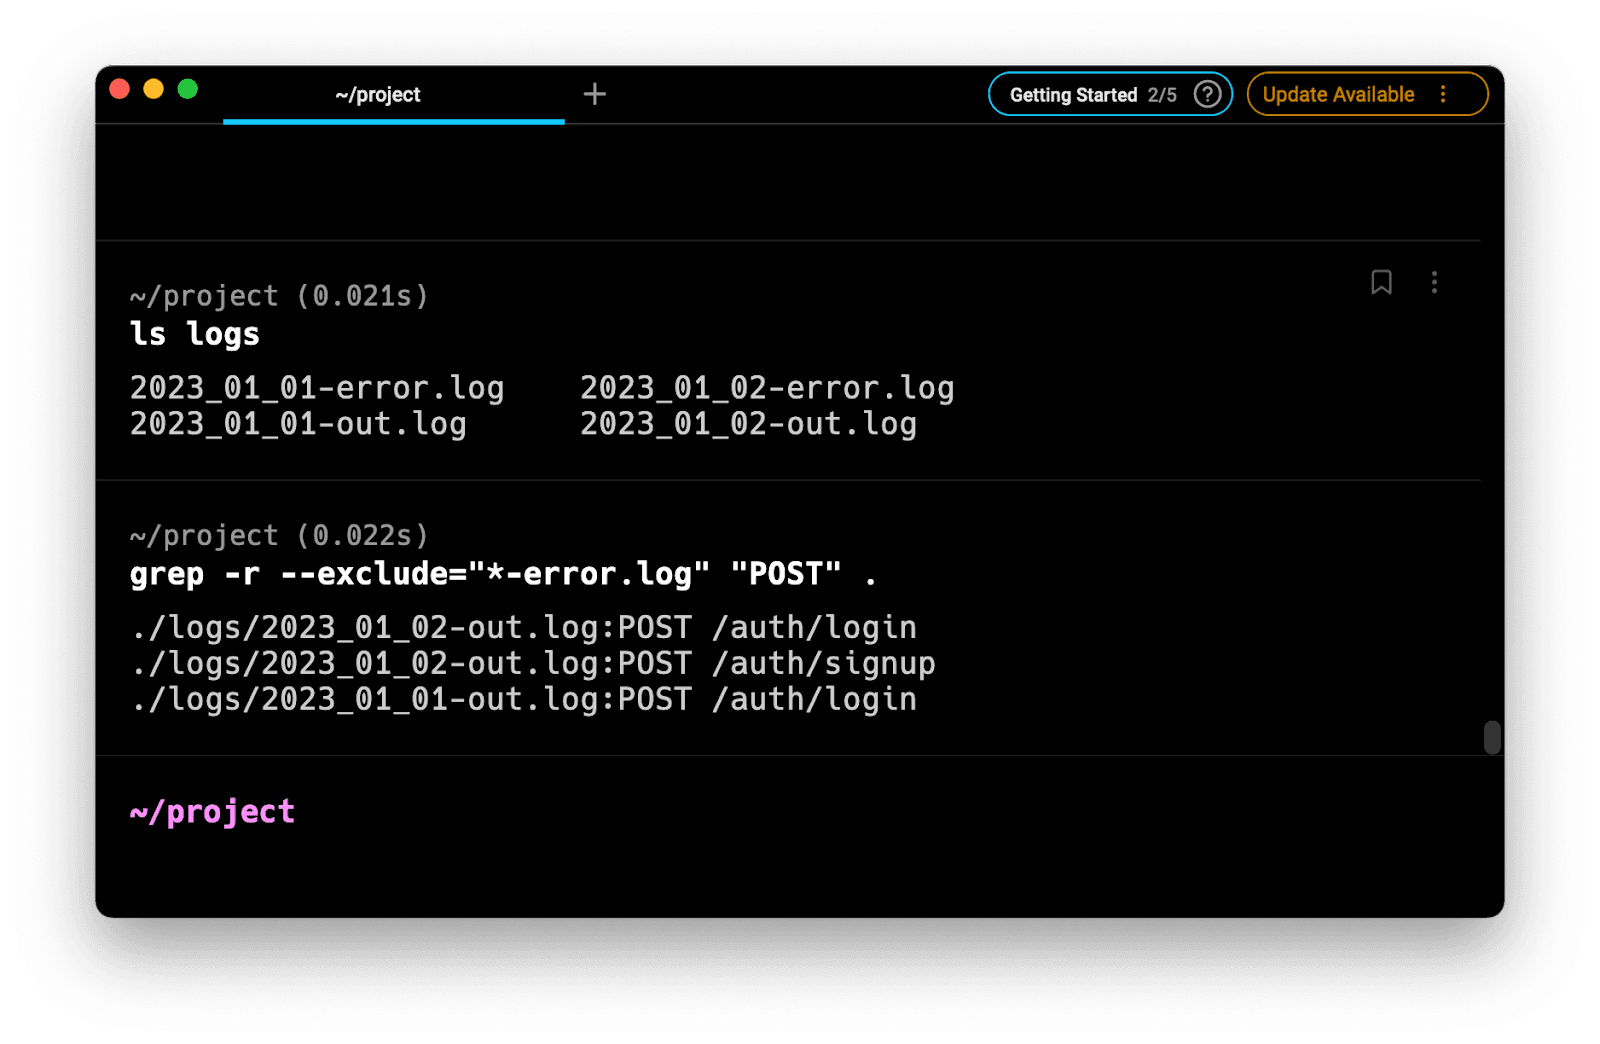Click the ls logs command line

(195, 334)
